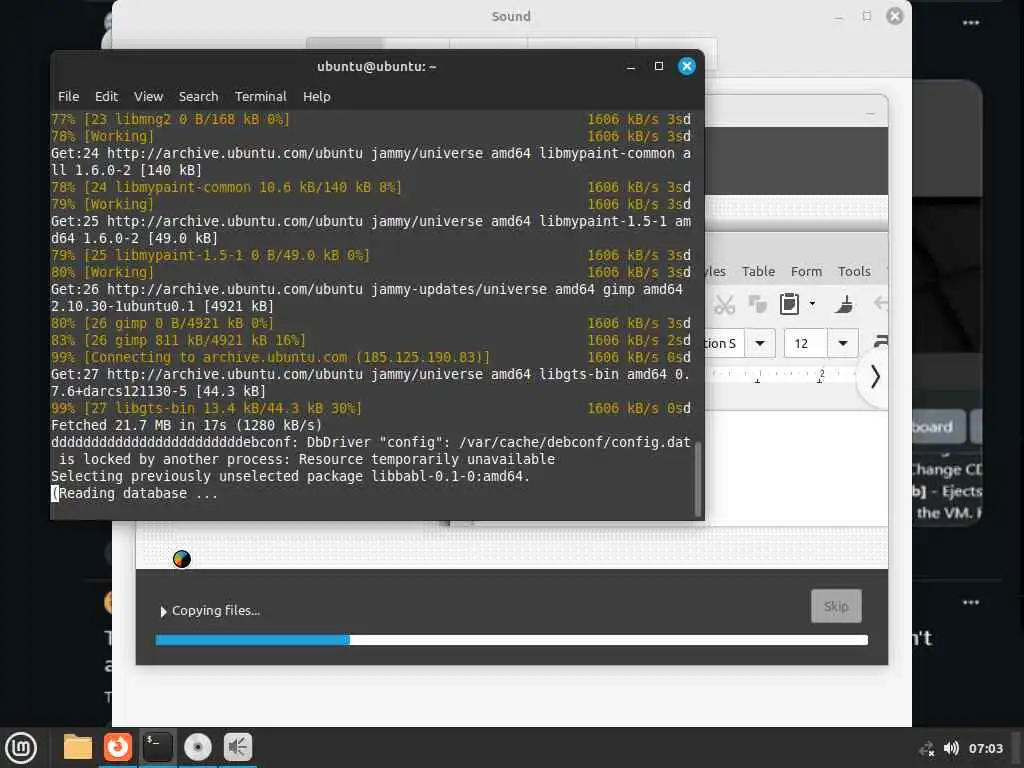
Task: Open the Edit menu in terminal
Action: click(x=106, y=97)
